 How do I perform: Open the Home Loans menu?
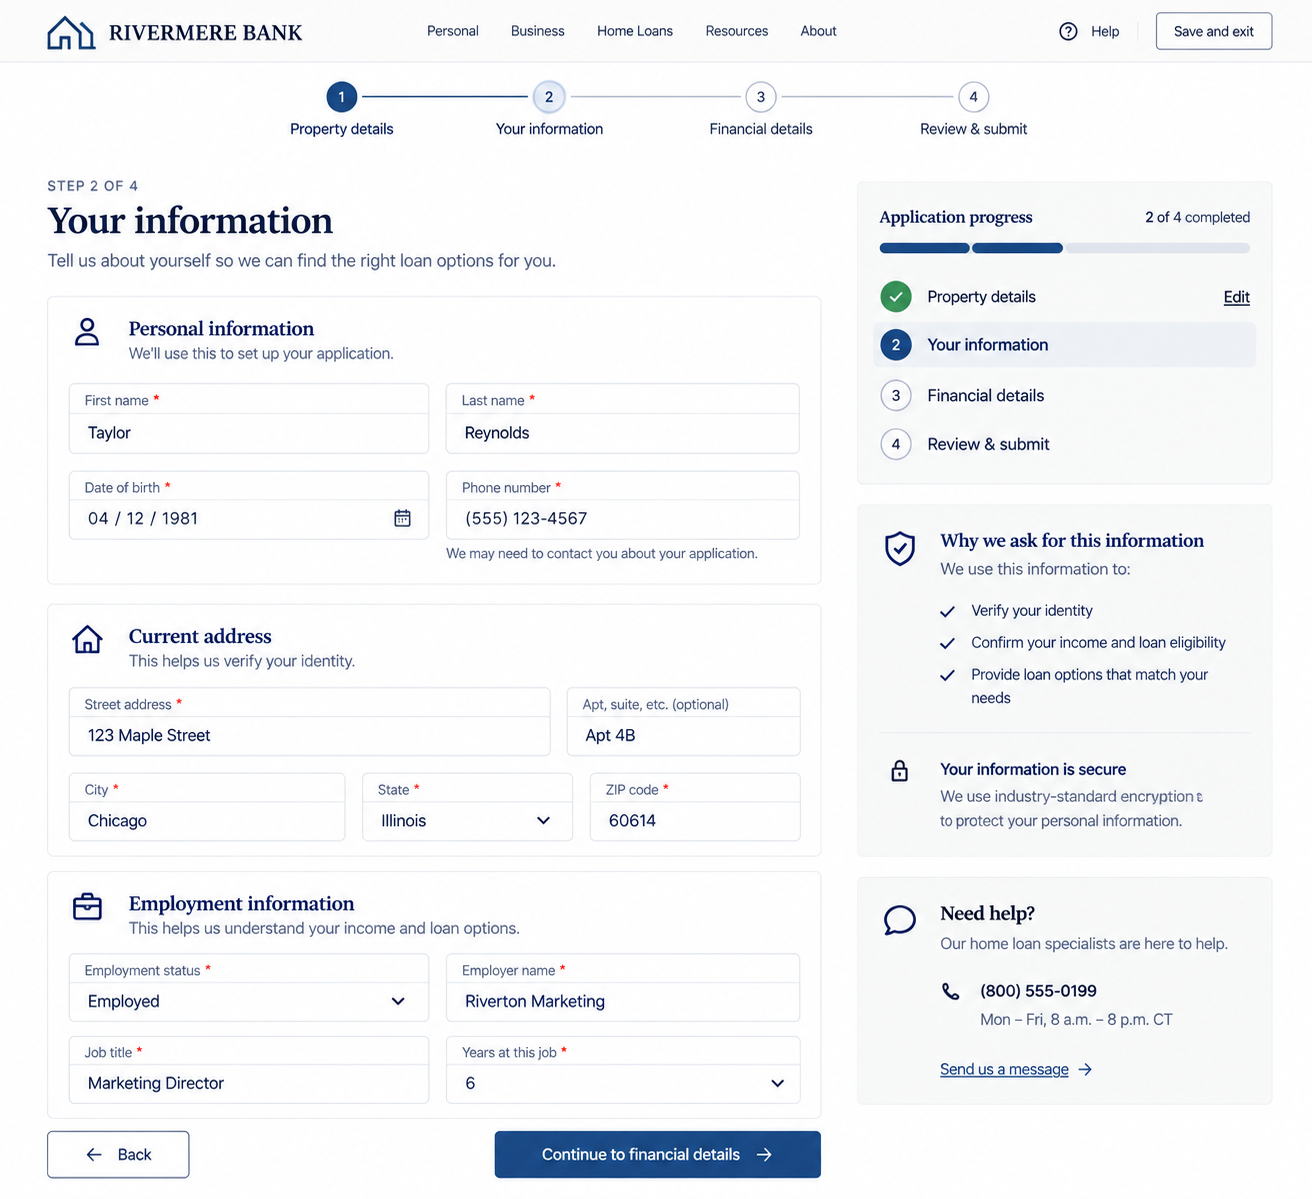point(635,31)
